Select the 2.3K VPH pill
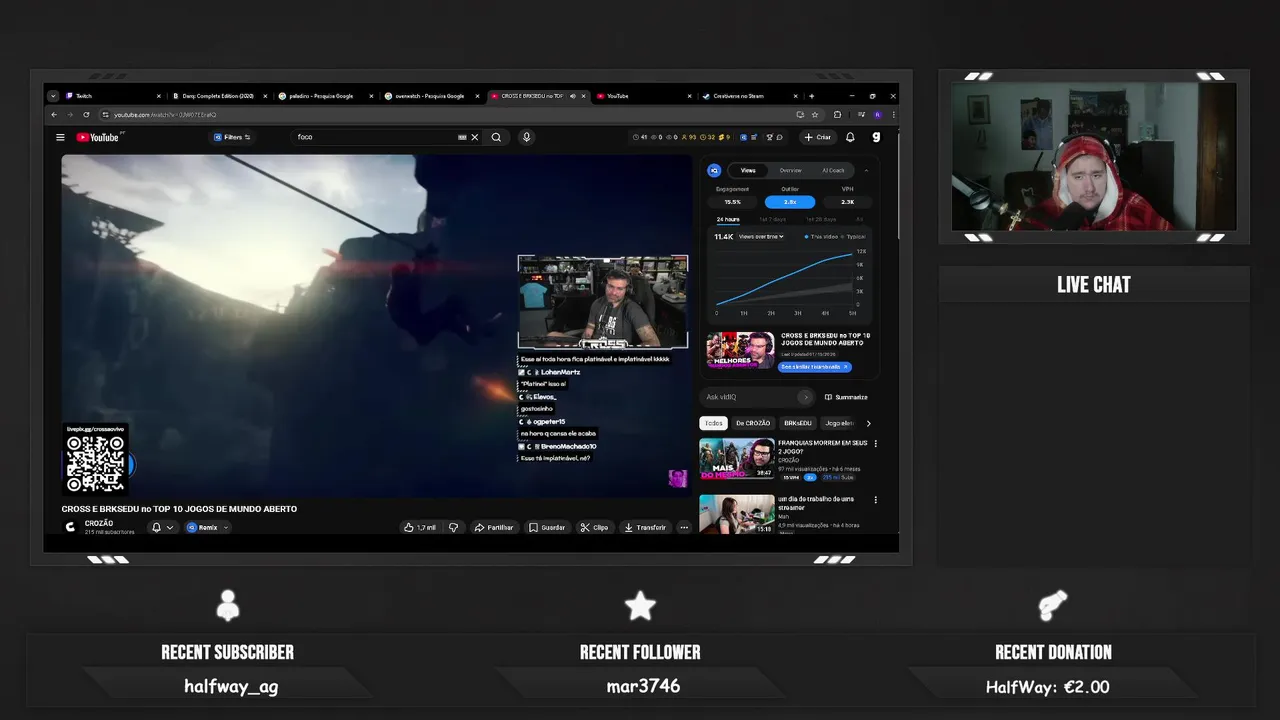1280x720 pixels. tap(848, 202)
